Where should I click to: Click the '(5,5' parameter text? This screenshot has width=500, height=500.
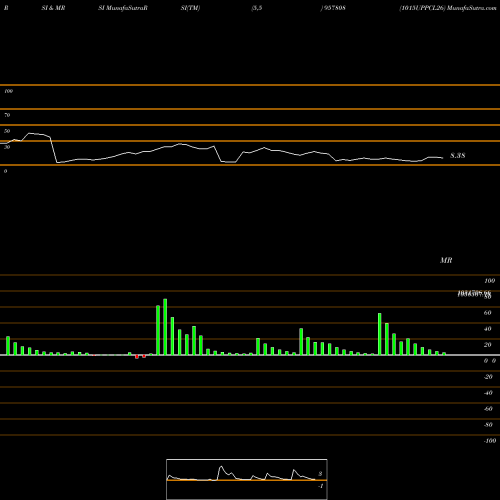click(257, 8)
